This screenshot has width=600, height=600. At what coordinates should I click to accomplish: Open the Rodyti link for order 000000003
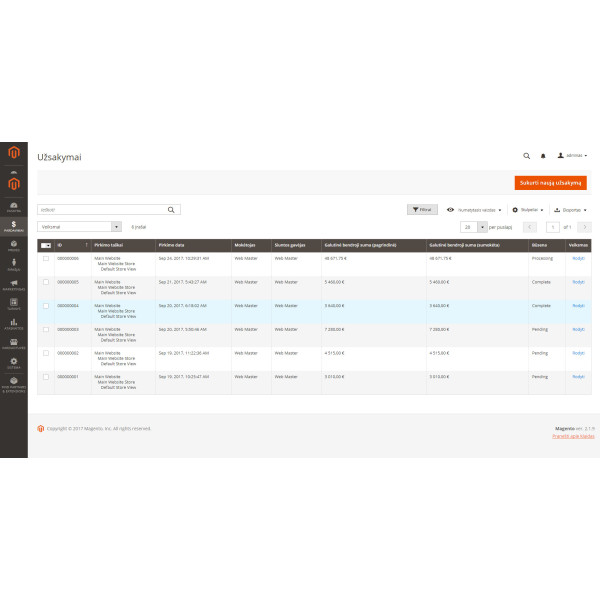(x=578, y=329)
